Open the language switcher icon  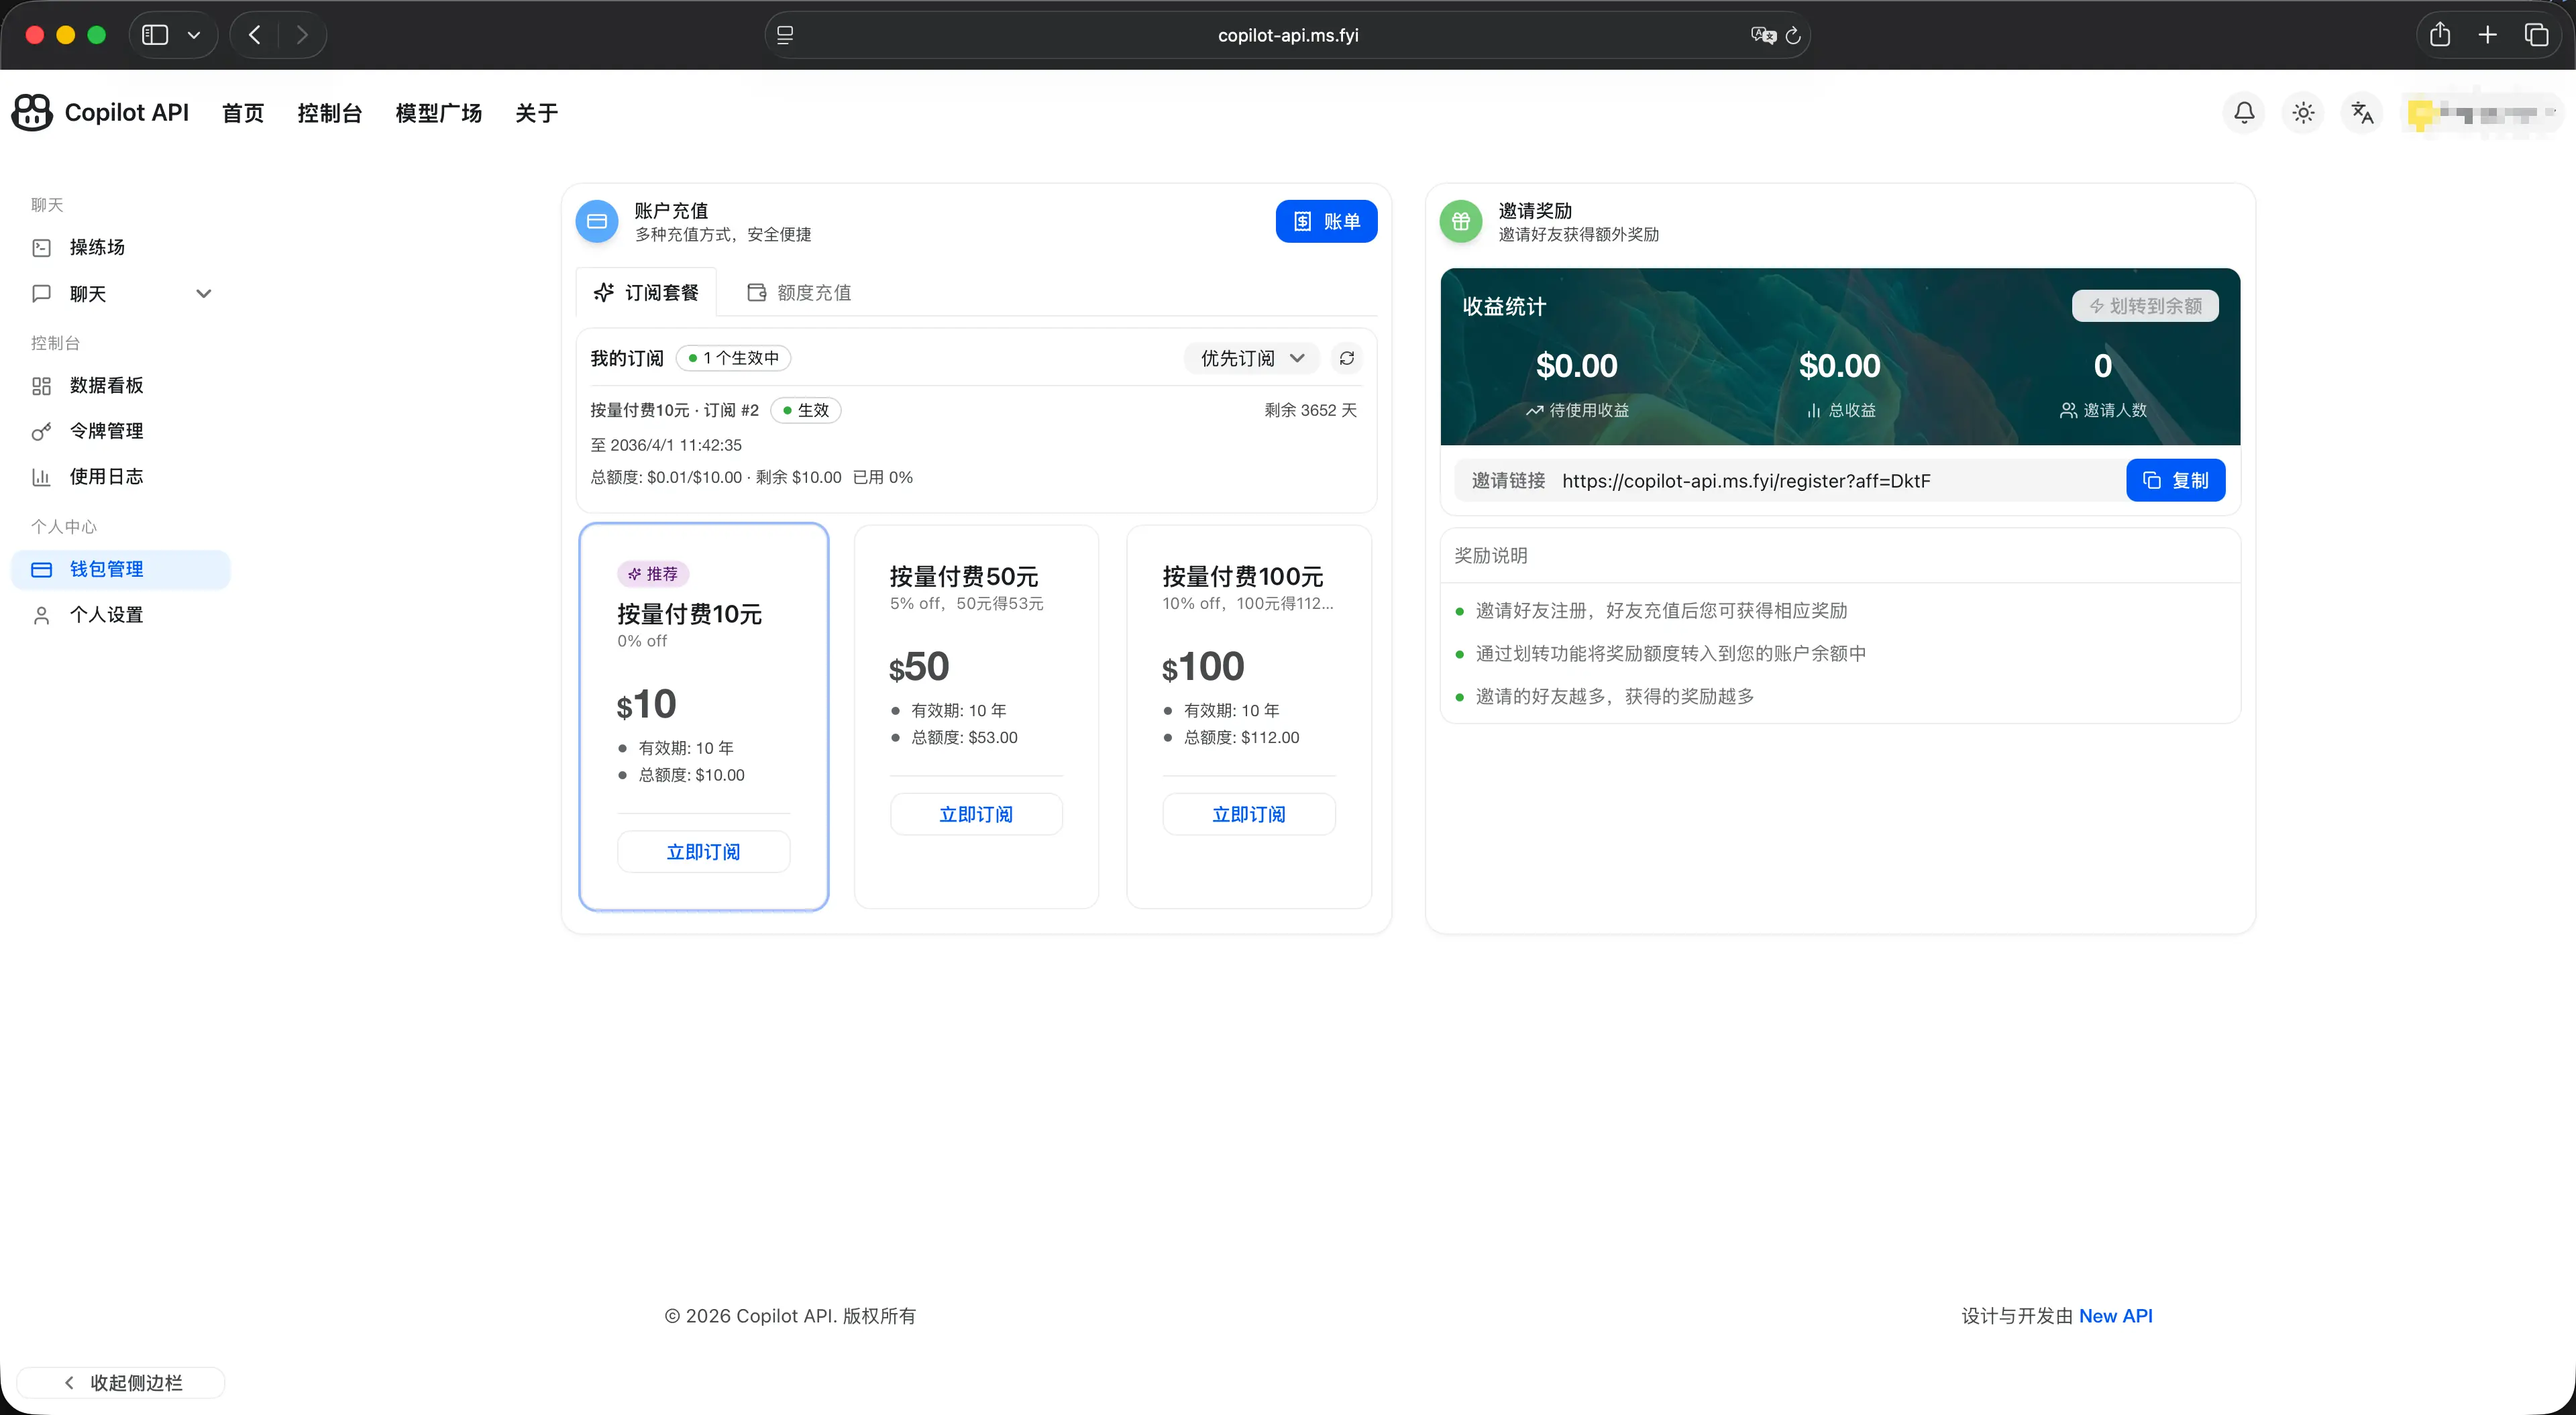pos(2362,113)
